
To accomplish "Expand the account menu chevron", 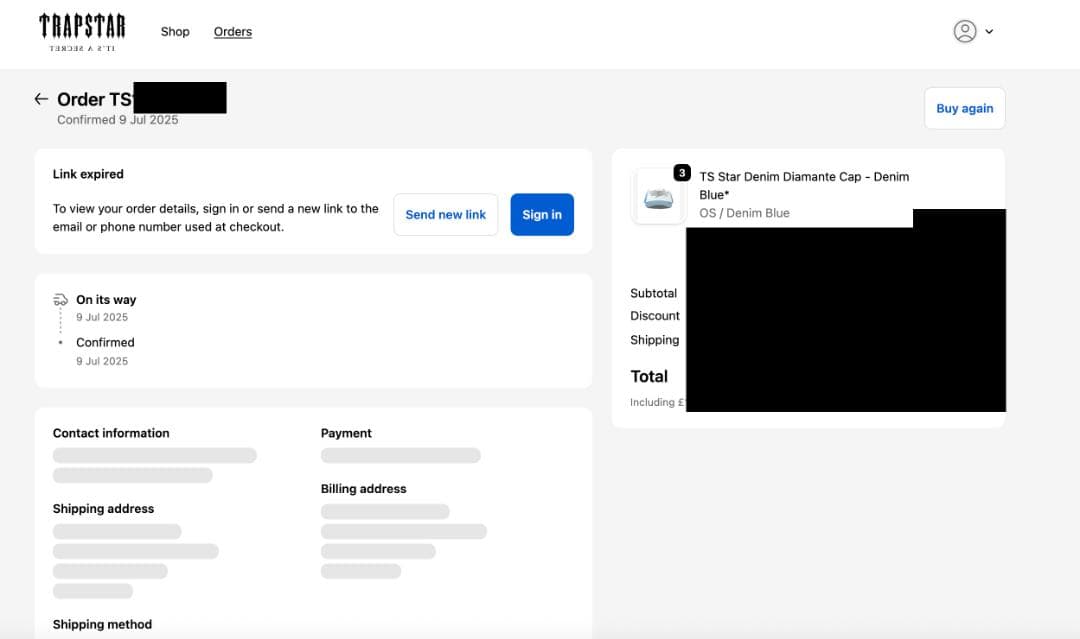I will (989, 32).
